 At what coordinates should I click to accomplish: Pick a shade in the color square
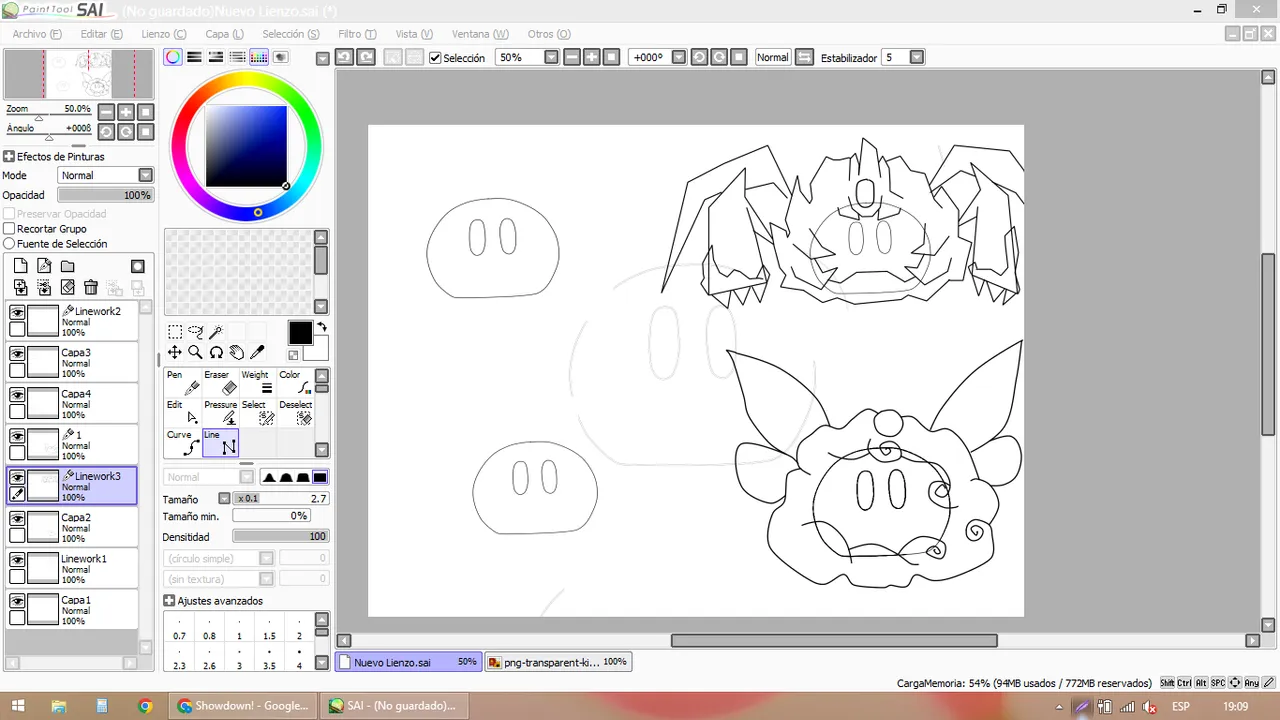245,146
